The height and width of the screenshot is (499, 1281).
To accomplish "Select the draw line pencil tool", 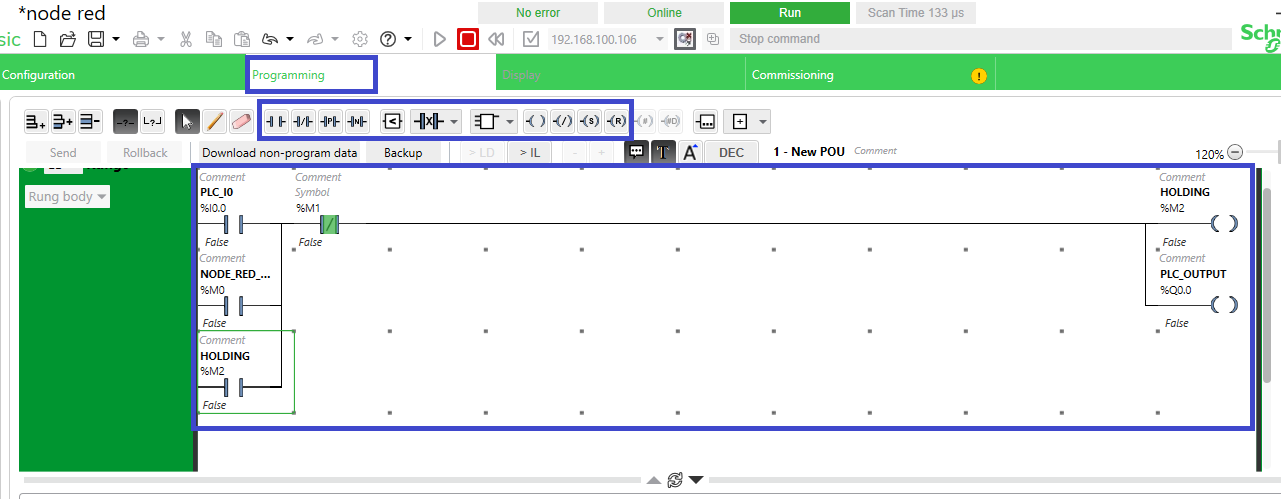I will (214, 121).
